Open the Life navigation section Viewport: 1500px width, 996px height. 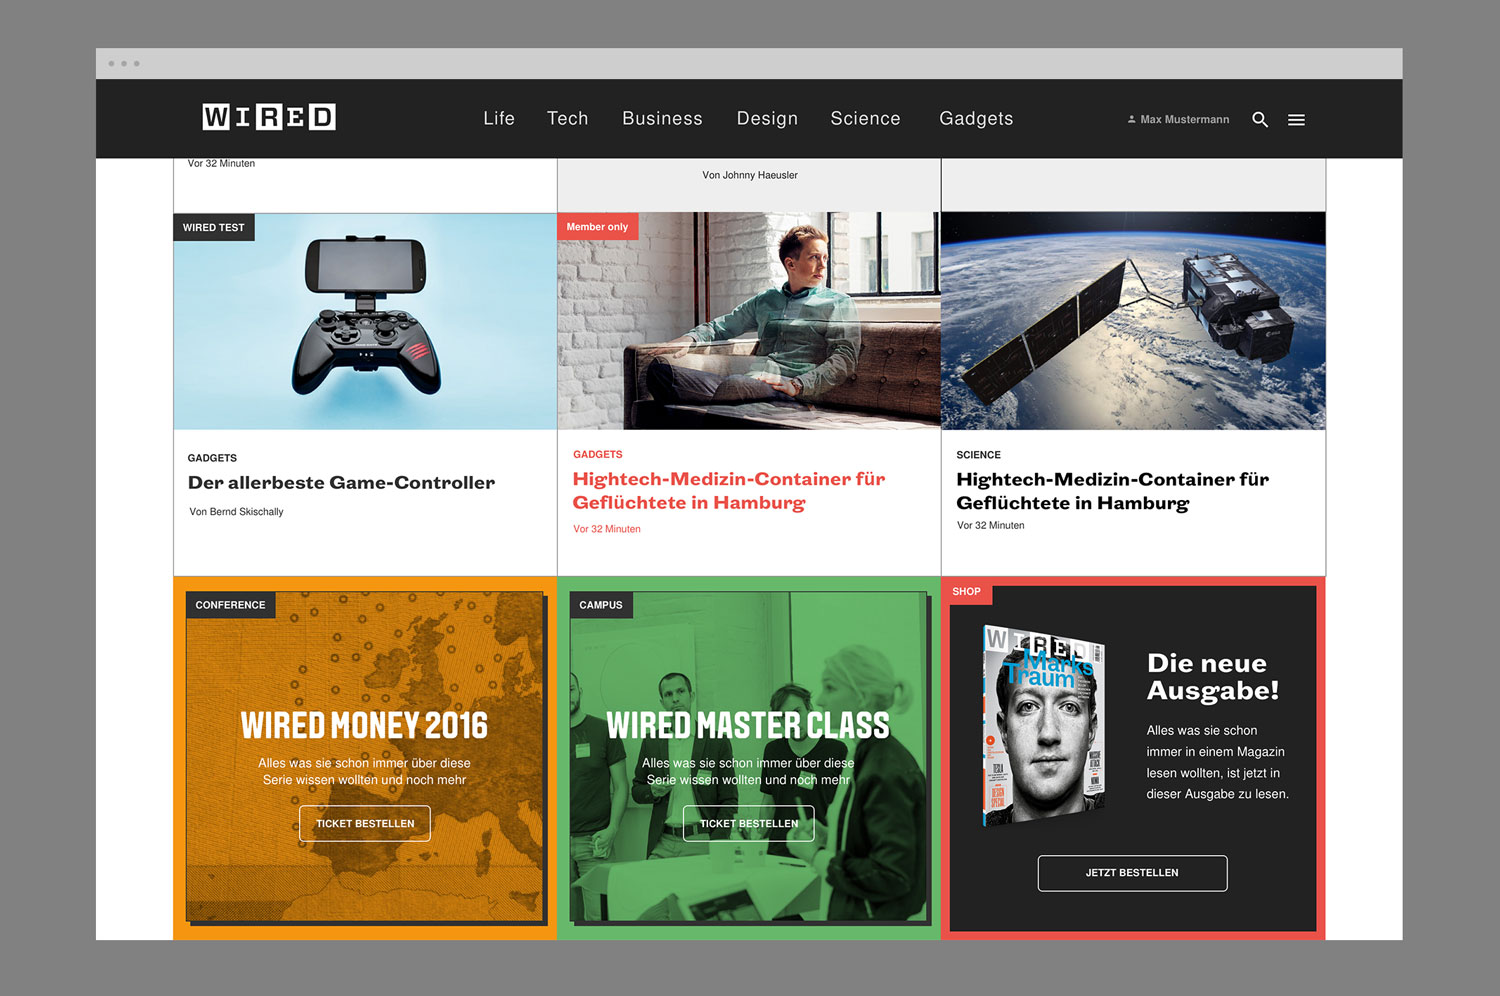(499, 118)
